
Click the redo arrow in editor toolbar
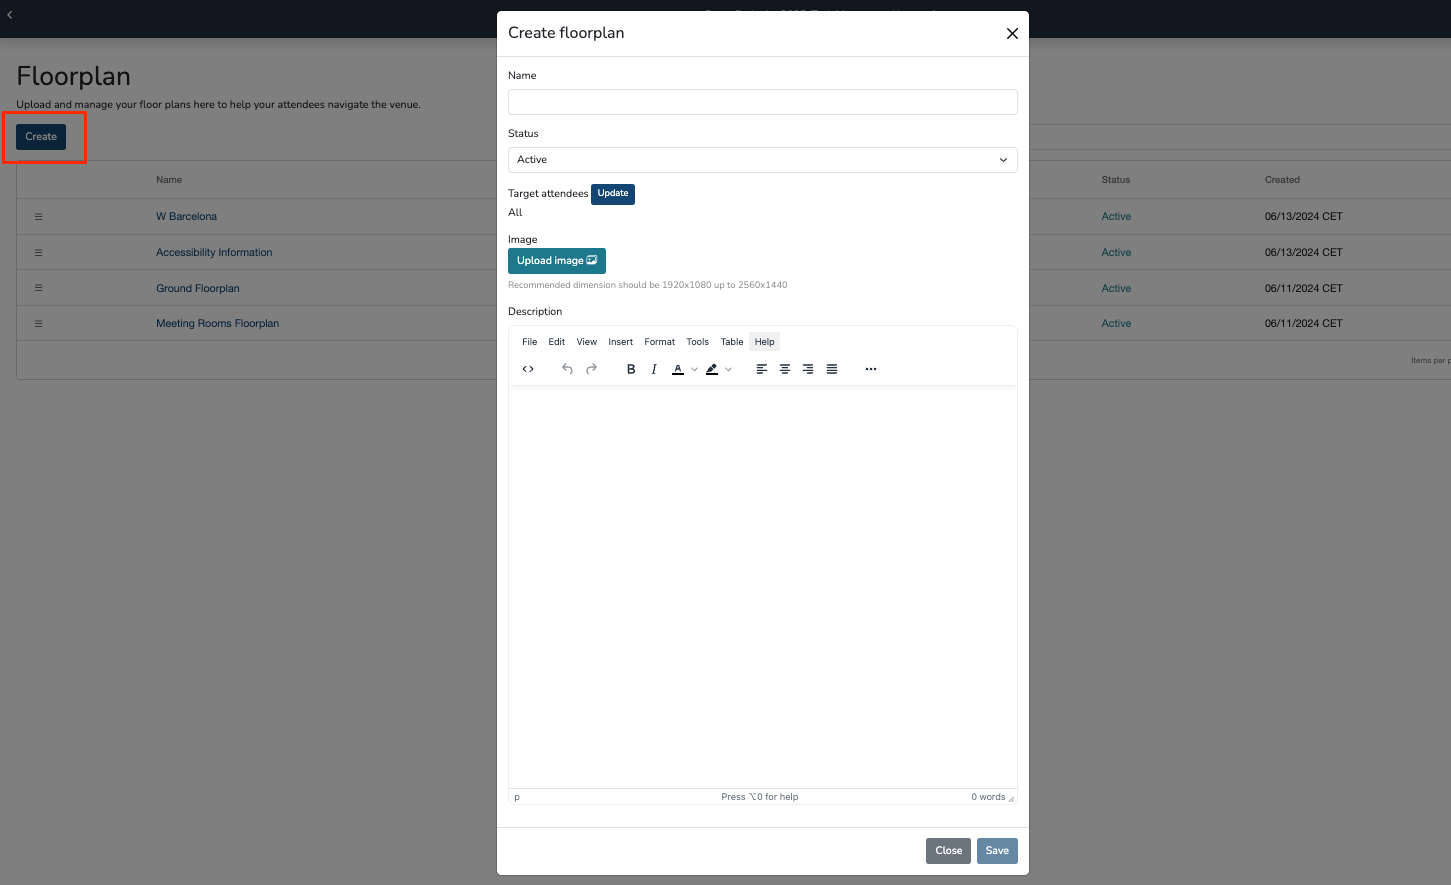click(591, 369)
